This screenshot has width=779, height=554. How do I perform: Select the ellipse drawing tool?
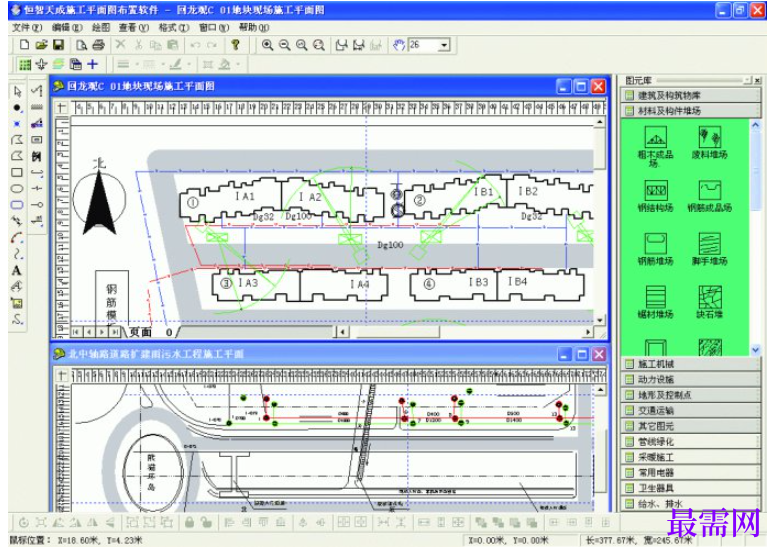pyautogui.click(x=16, y=189)
